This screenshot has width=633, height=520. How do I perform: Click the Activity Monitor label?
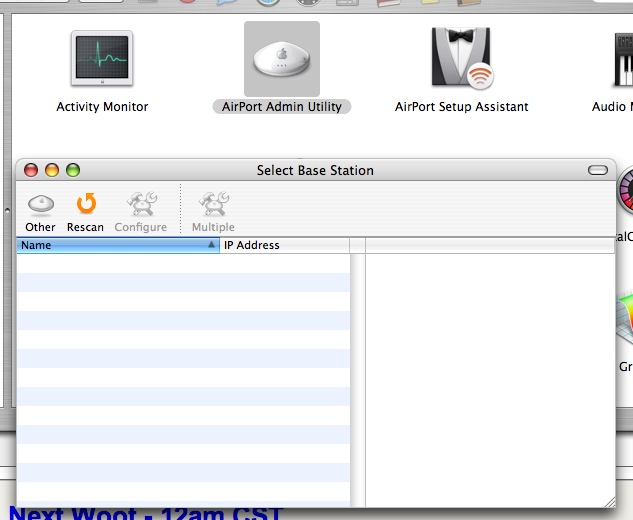(102, 107)
